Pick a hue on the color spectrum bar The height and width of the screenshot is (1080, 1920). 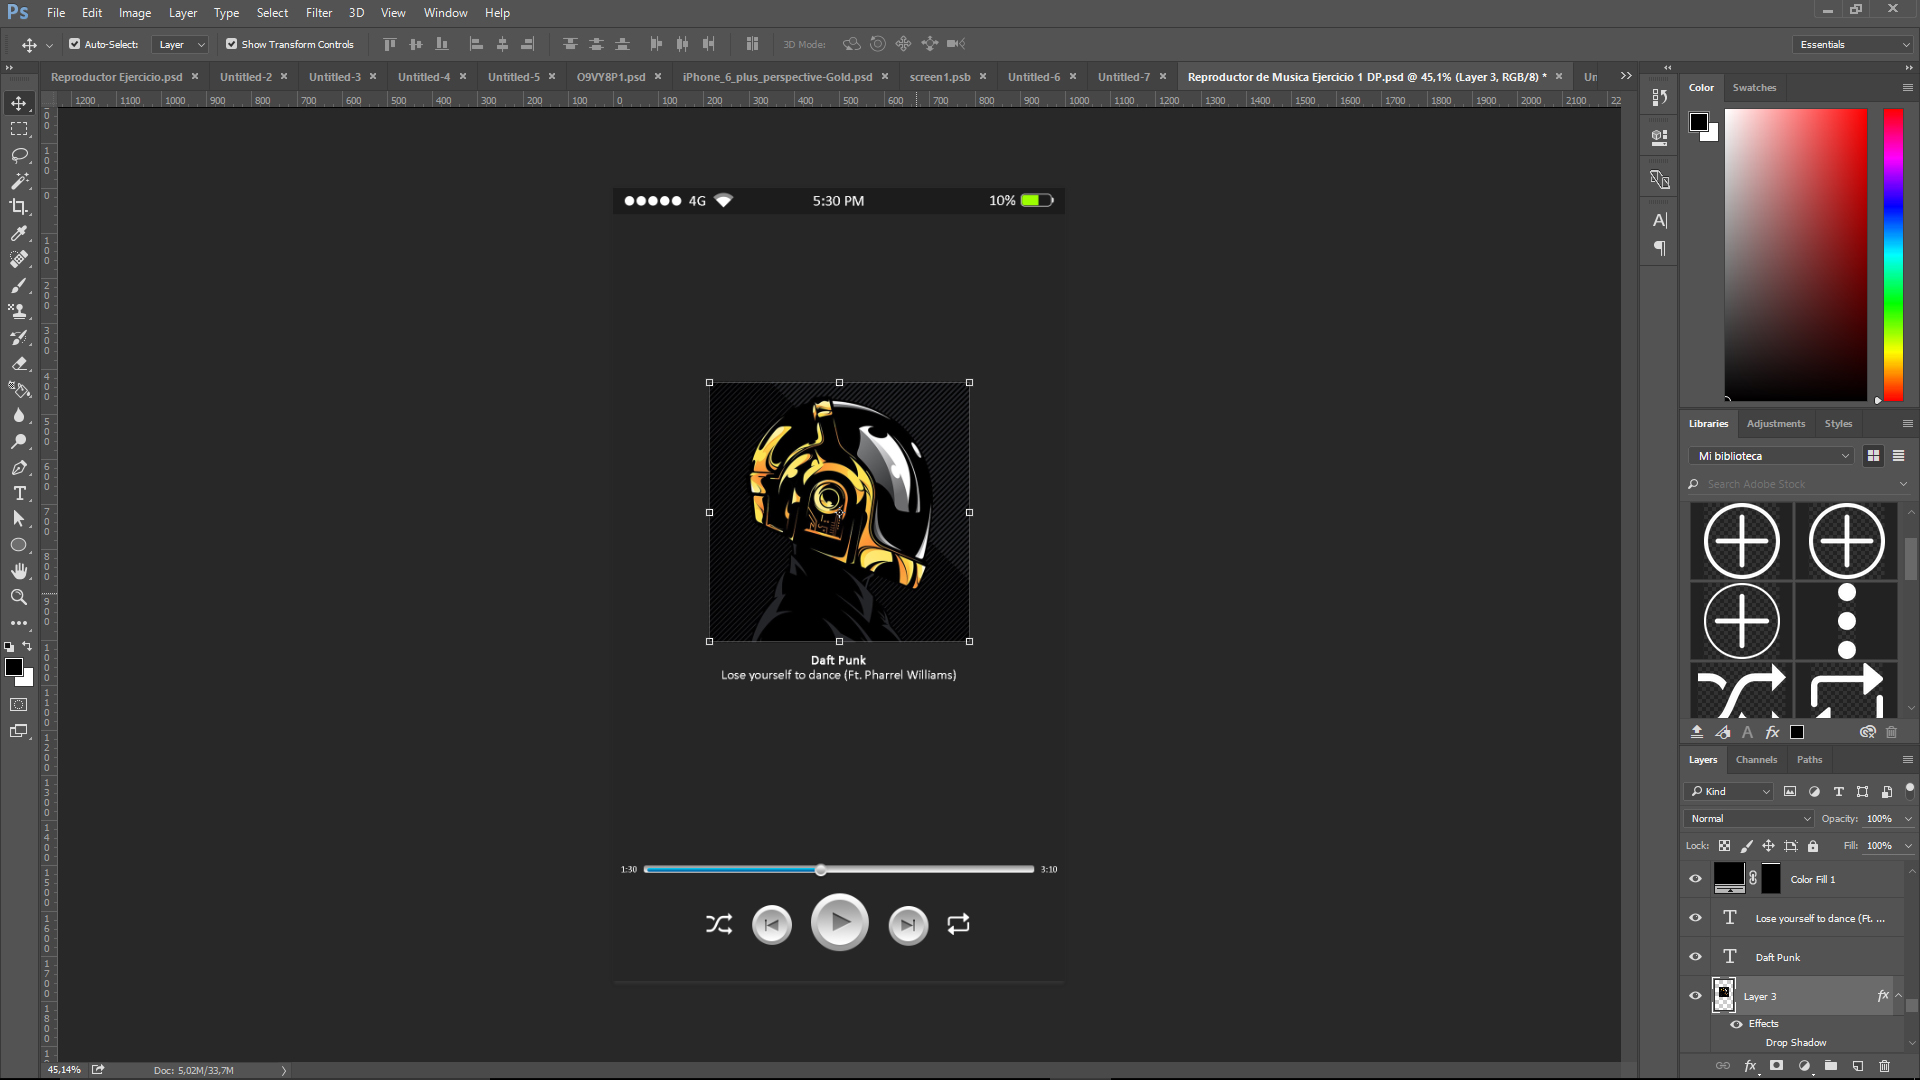tap(1893, 255)
